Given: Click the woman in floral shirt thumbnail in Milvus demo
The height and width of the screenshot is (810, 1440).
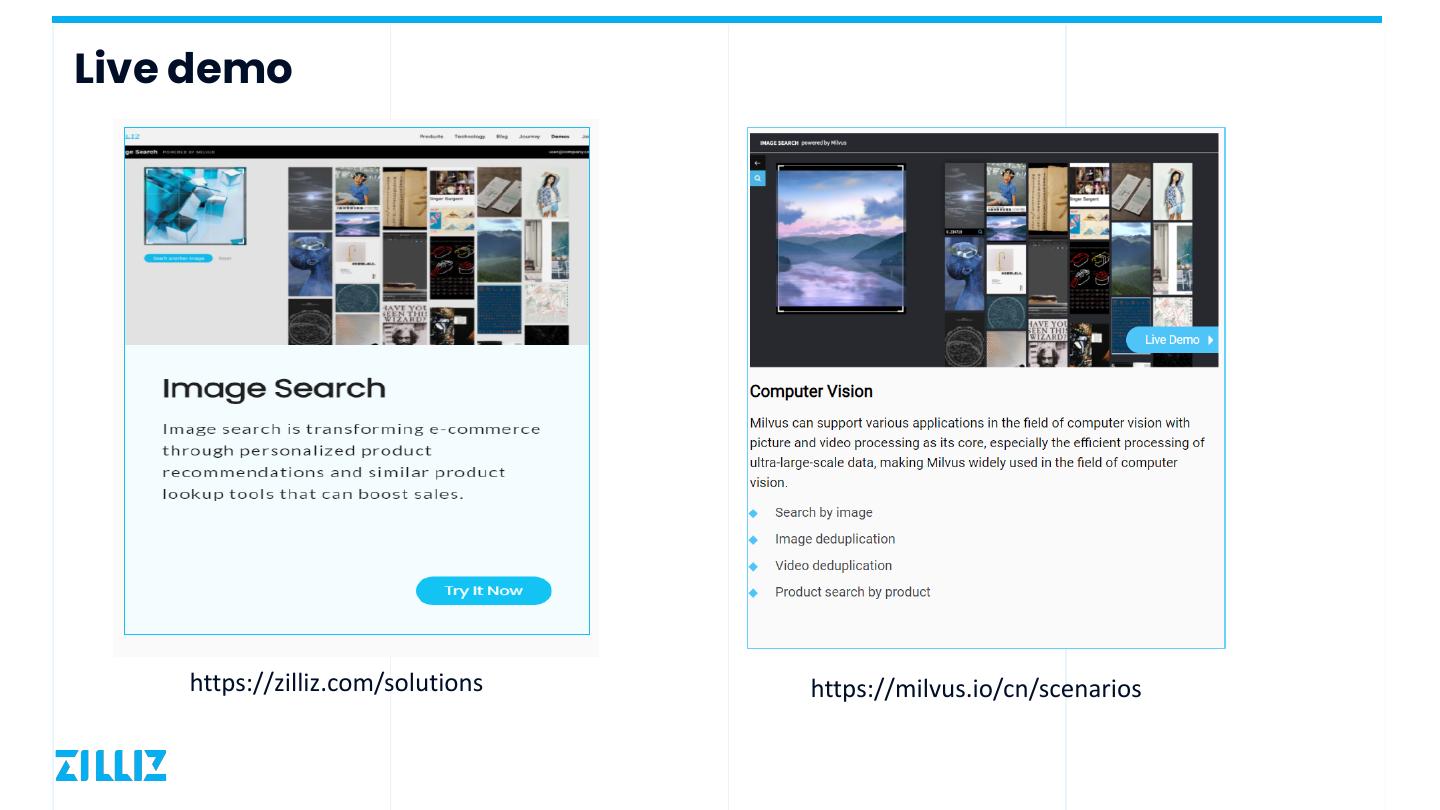Looking at the screenshot, I should point(1173,191).
